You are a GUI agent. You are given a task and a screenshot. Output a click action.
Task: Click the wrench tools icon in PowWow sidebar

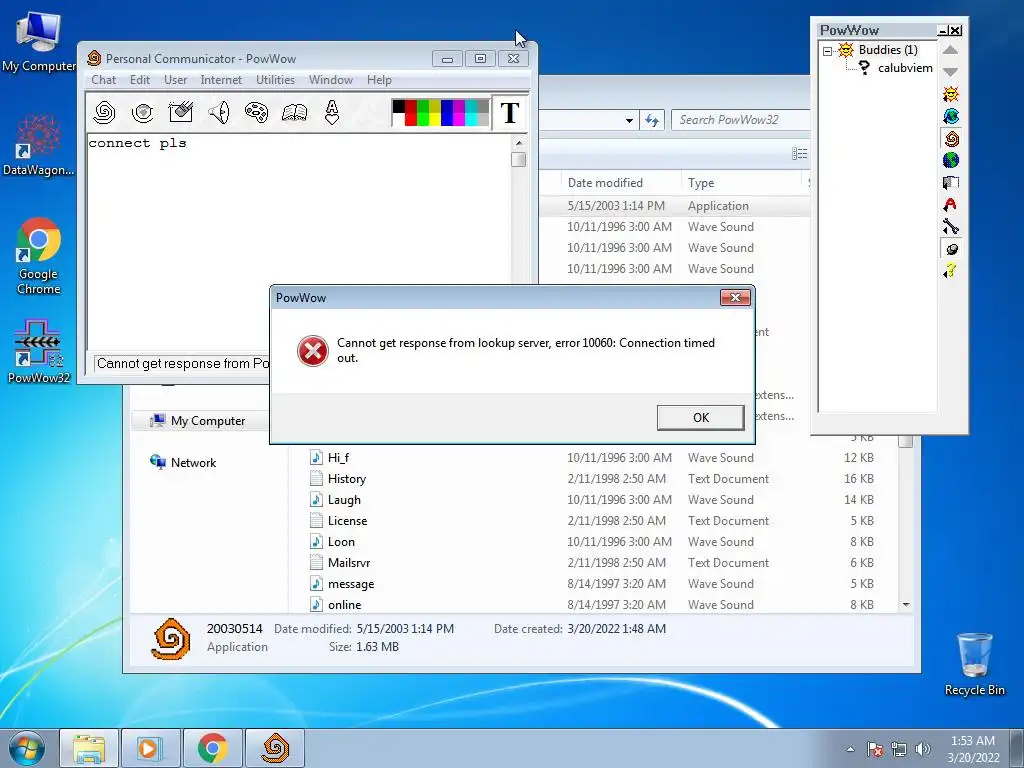tap(951, 227)
